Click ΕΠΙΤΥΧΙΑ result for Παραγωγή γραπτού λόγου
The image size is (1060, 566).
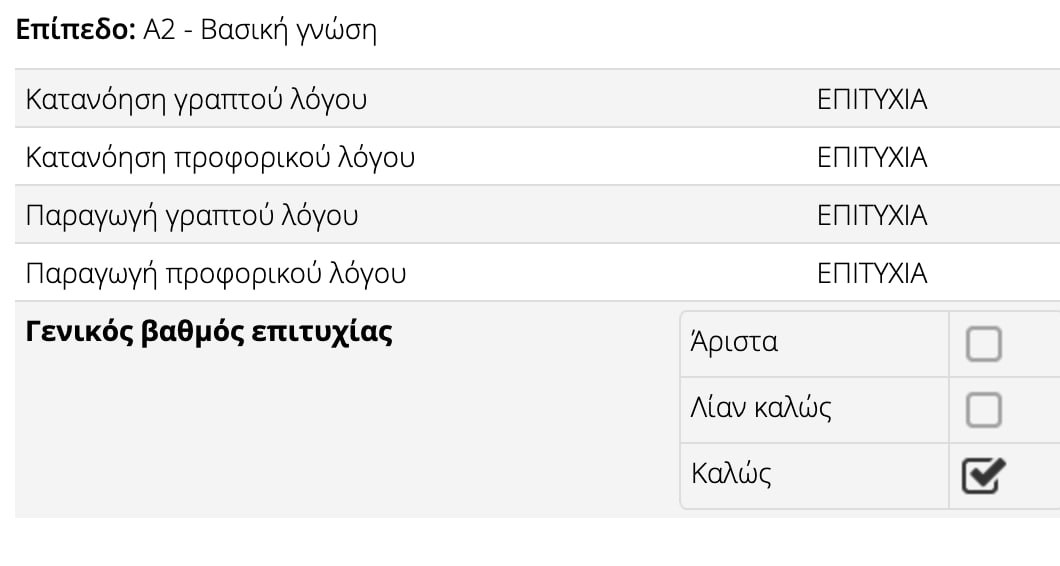(x=871, y=216)
